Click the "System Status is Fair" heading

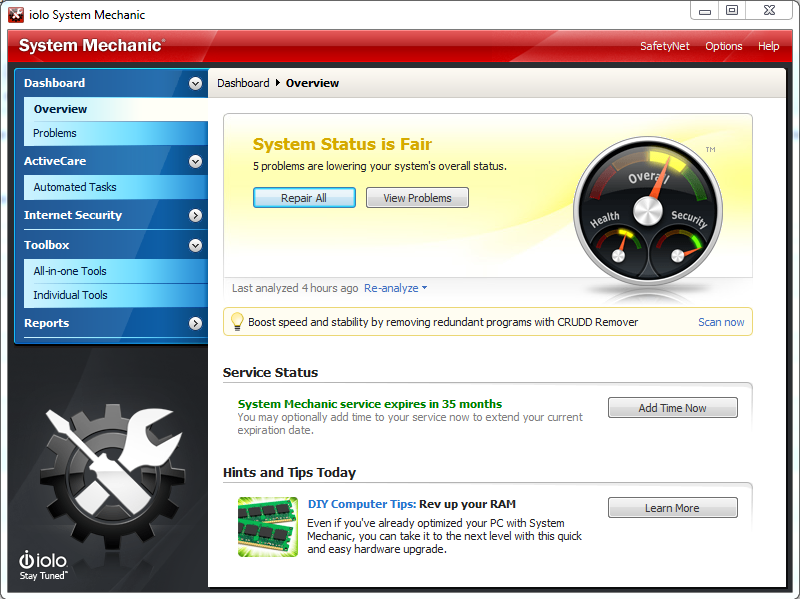pyautogui.click(x=342, y=144)
